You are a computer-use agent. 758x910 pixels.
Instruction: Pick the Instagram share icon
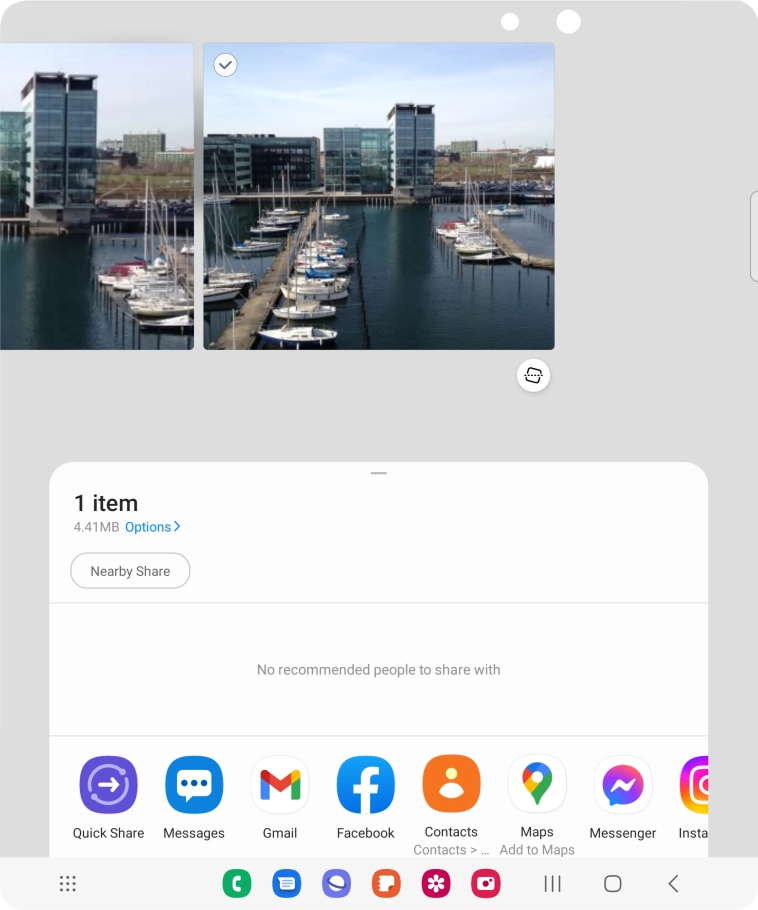[x=696, y=786]
